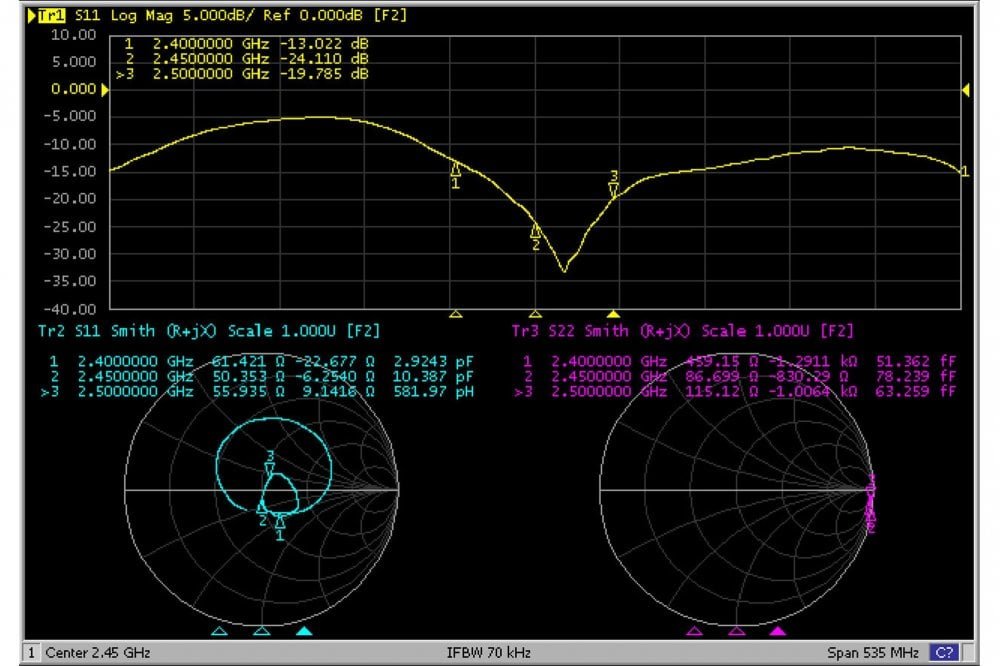The height and width of the screenshot is (666, 1000).
Task: Click the hollow yellow marker 2 indicator below log plot
Action: (535, 314)
